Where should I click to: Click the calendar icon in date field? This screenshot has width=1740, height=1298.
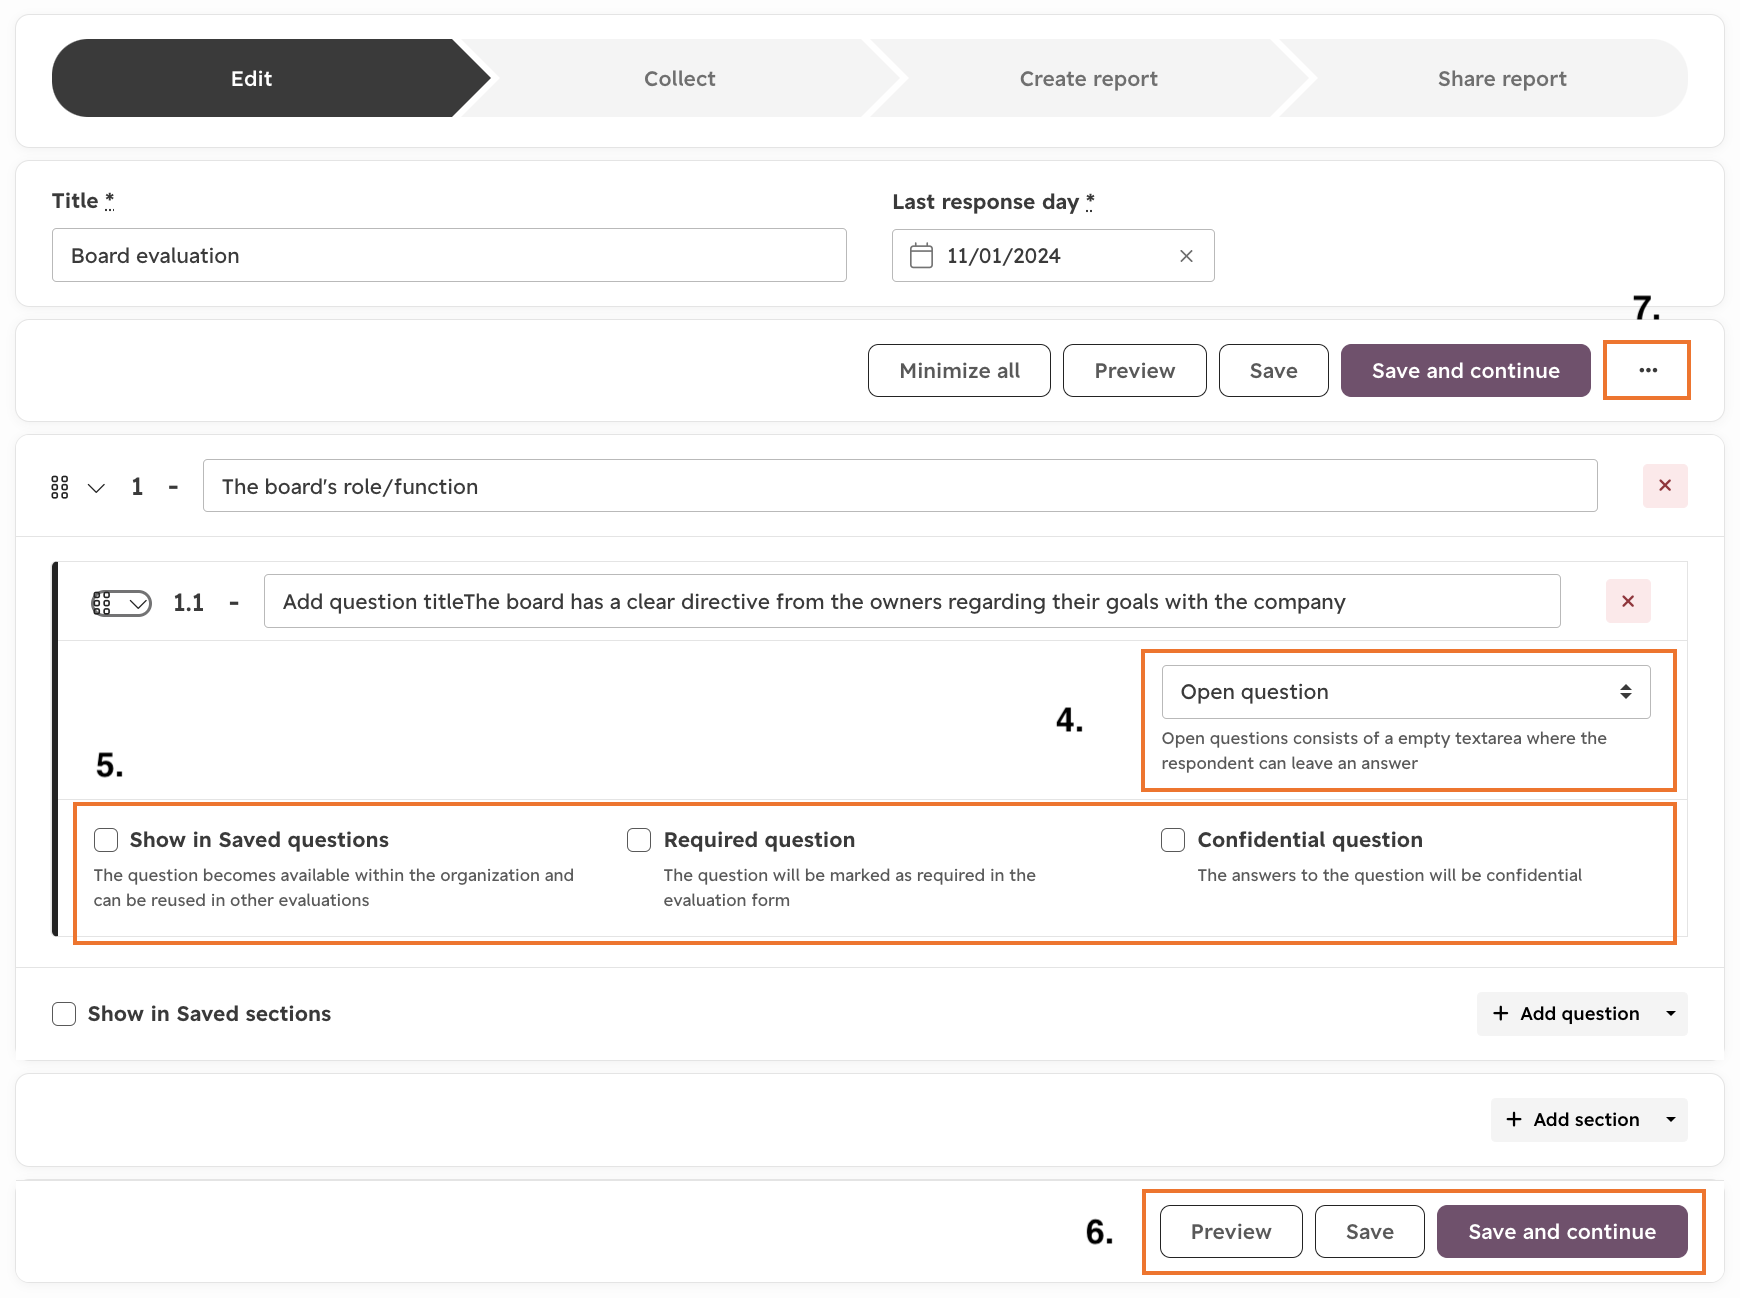[921, 256]
